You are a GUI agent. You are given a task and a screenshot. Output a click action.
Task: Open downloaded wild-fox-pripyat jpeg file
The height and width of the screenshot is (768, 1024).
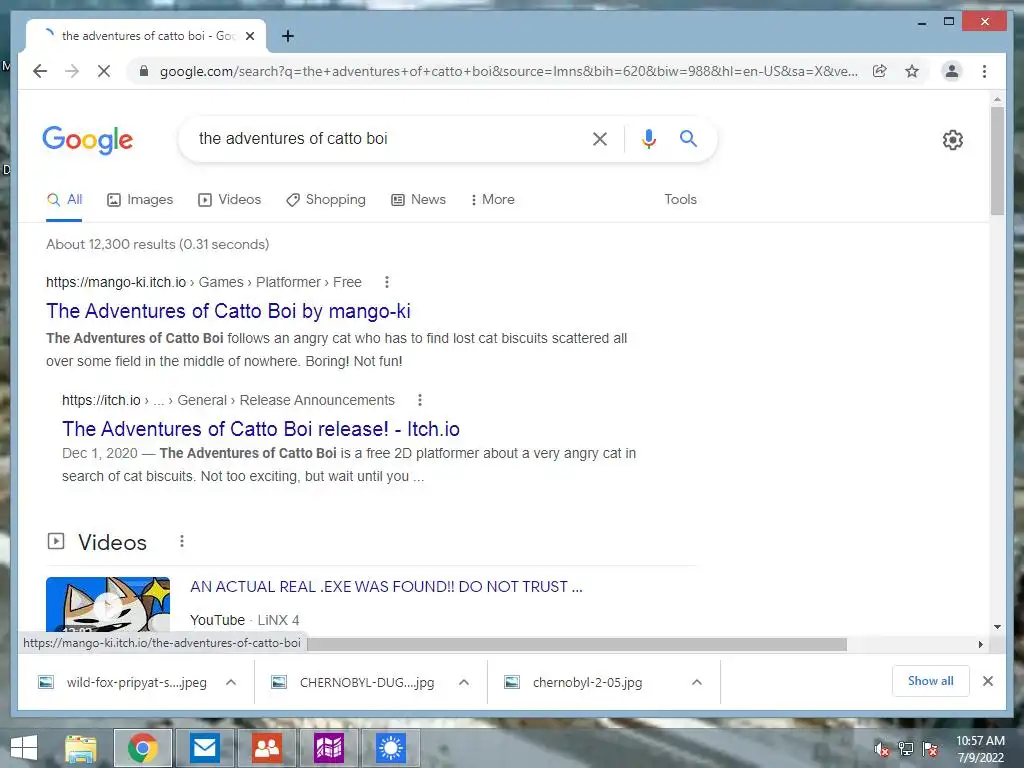tap(123, 682)
